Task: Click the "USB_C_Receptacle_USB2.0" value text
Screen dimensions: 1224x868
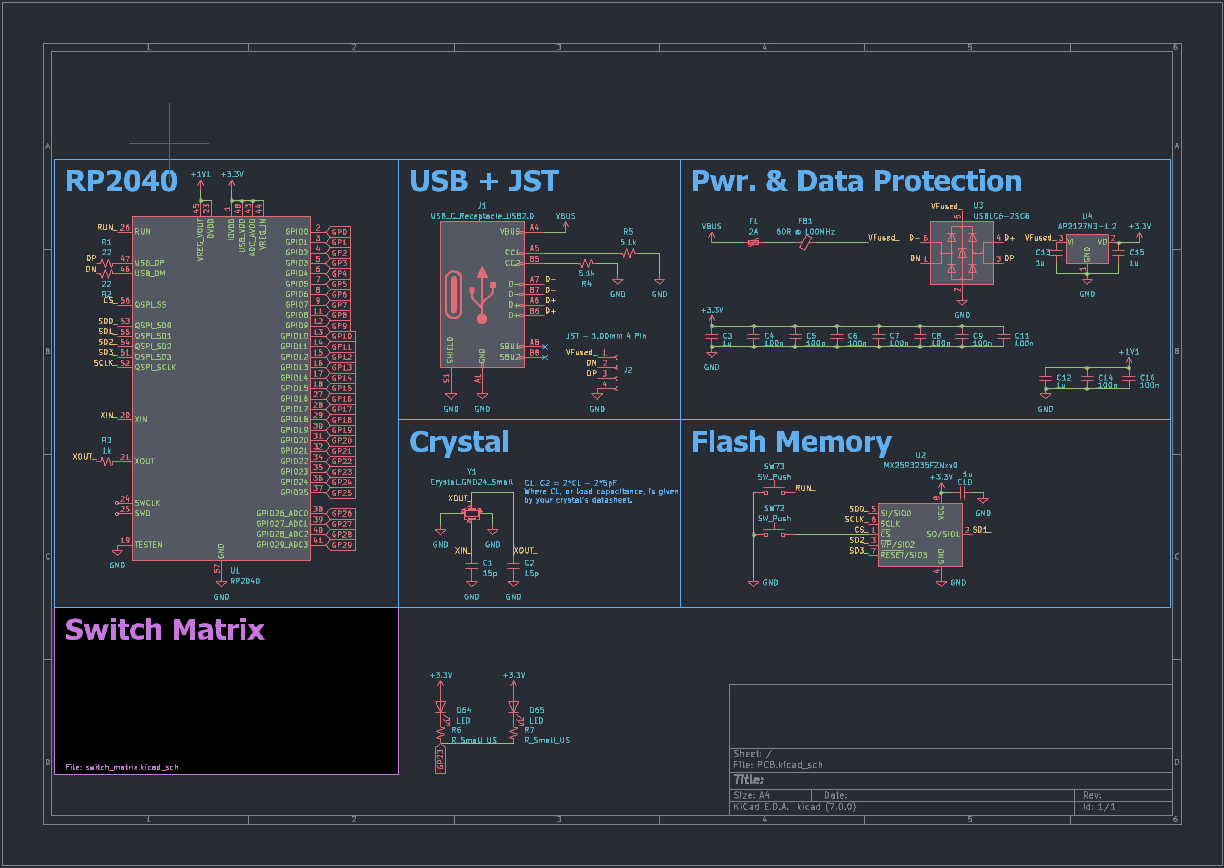Action: [x=482, y=215]
